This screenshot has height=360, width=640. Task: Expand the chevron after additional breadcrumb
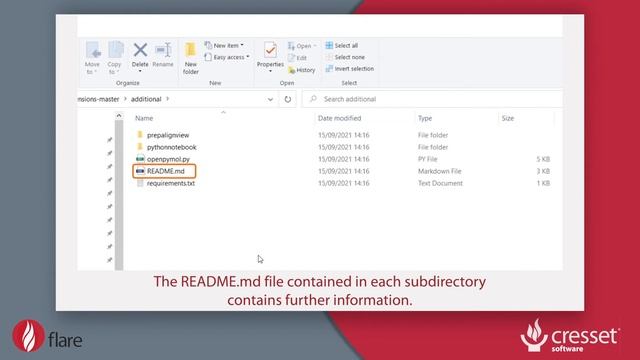(x=167, y=99)
